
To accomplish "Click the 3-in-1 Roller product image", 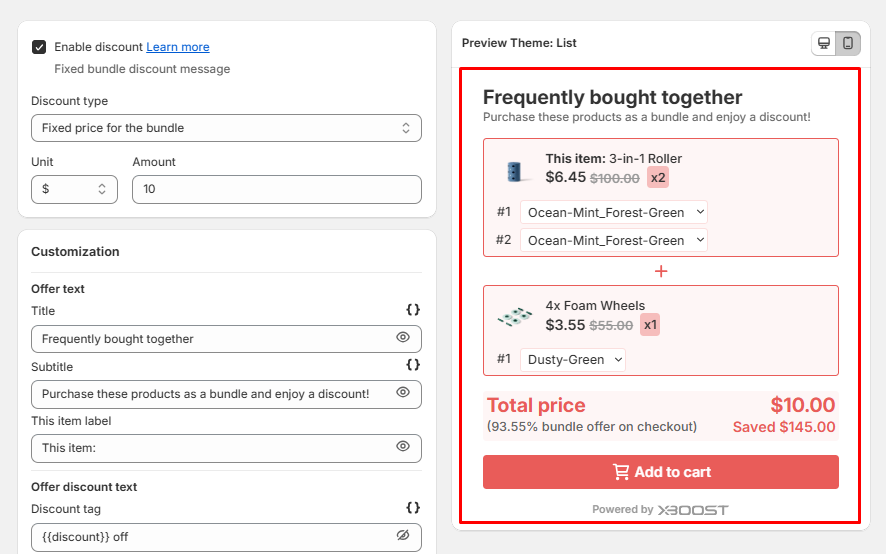I will [x=516, y=171].
